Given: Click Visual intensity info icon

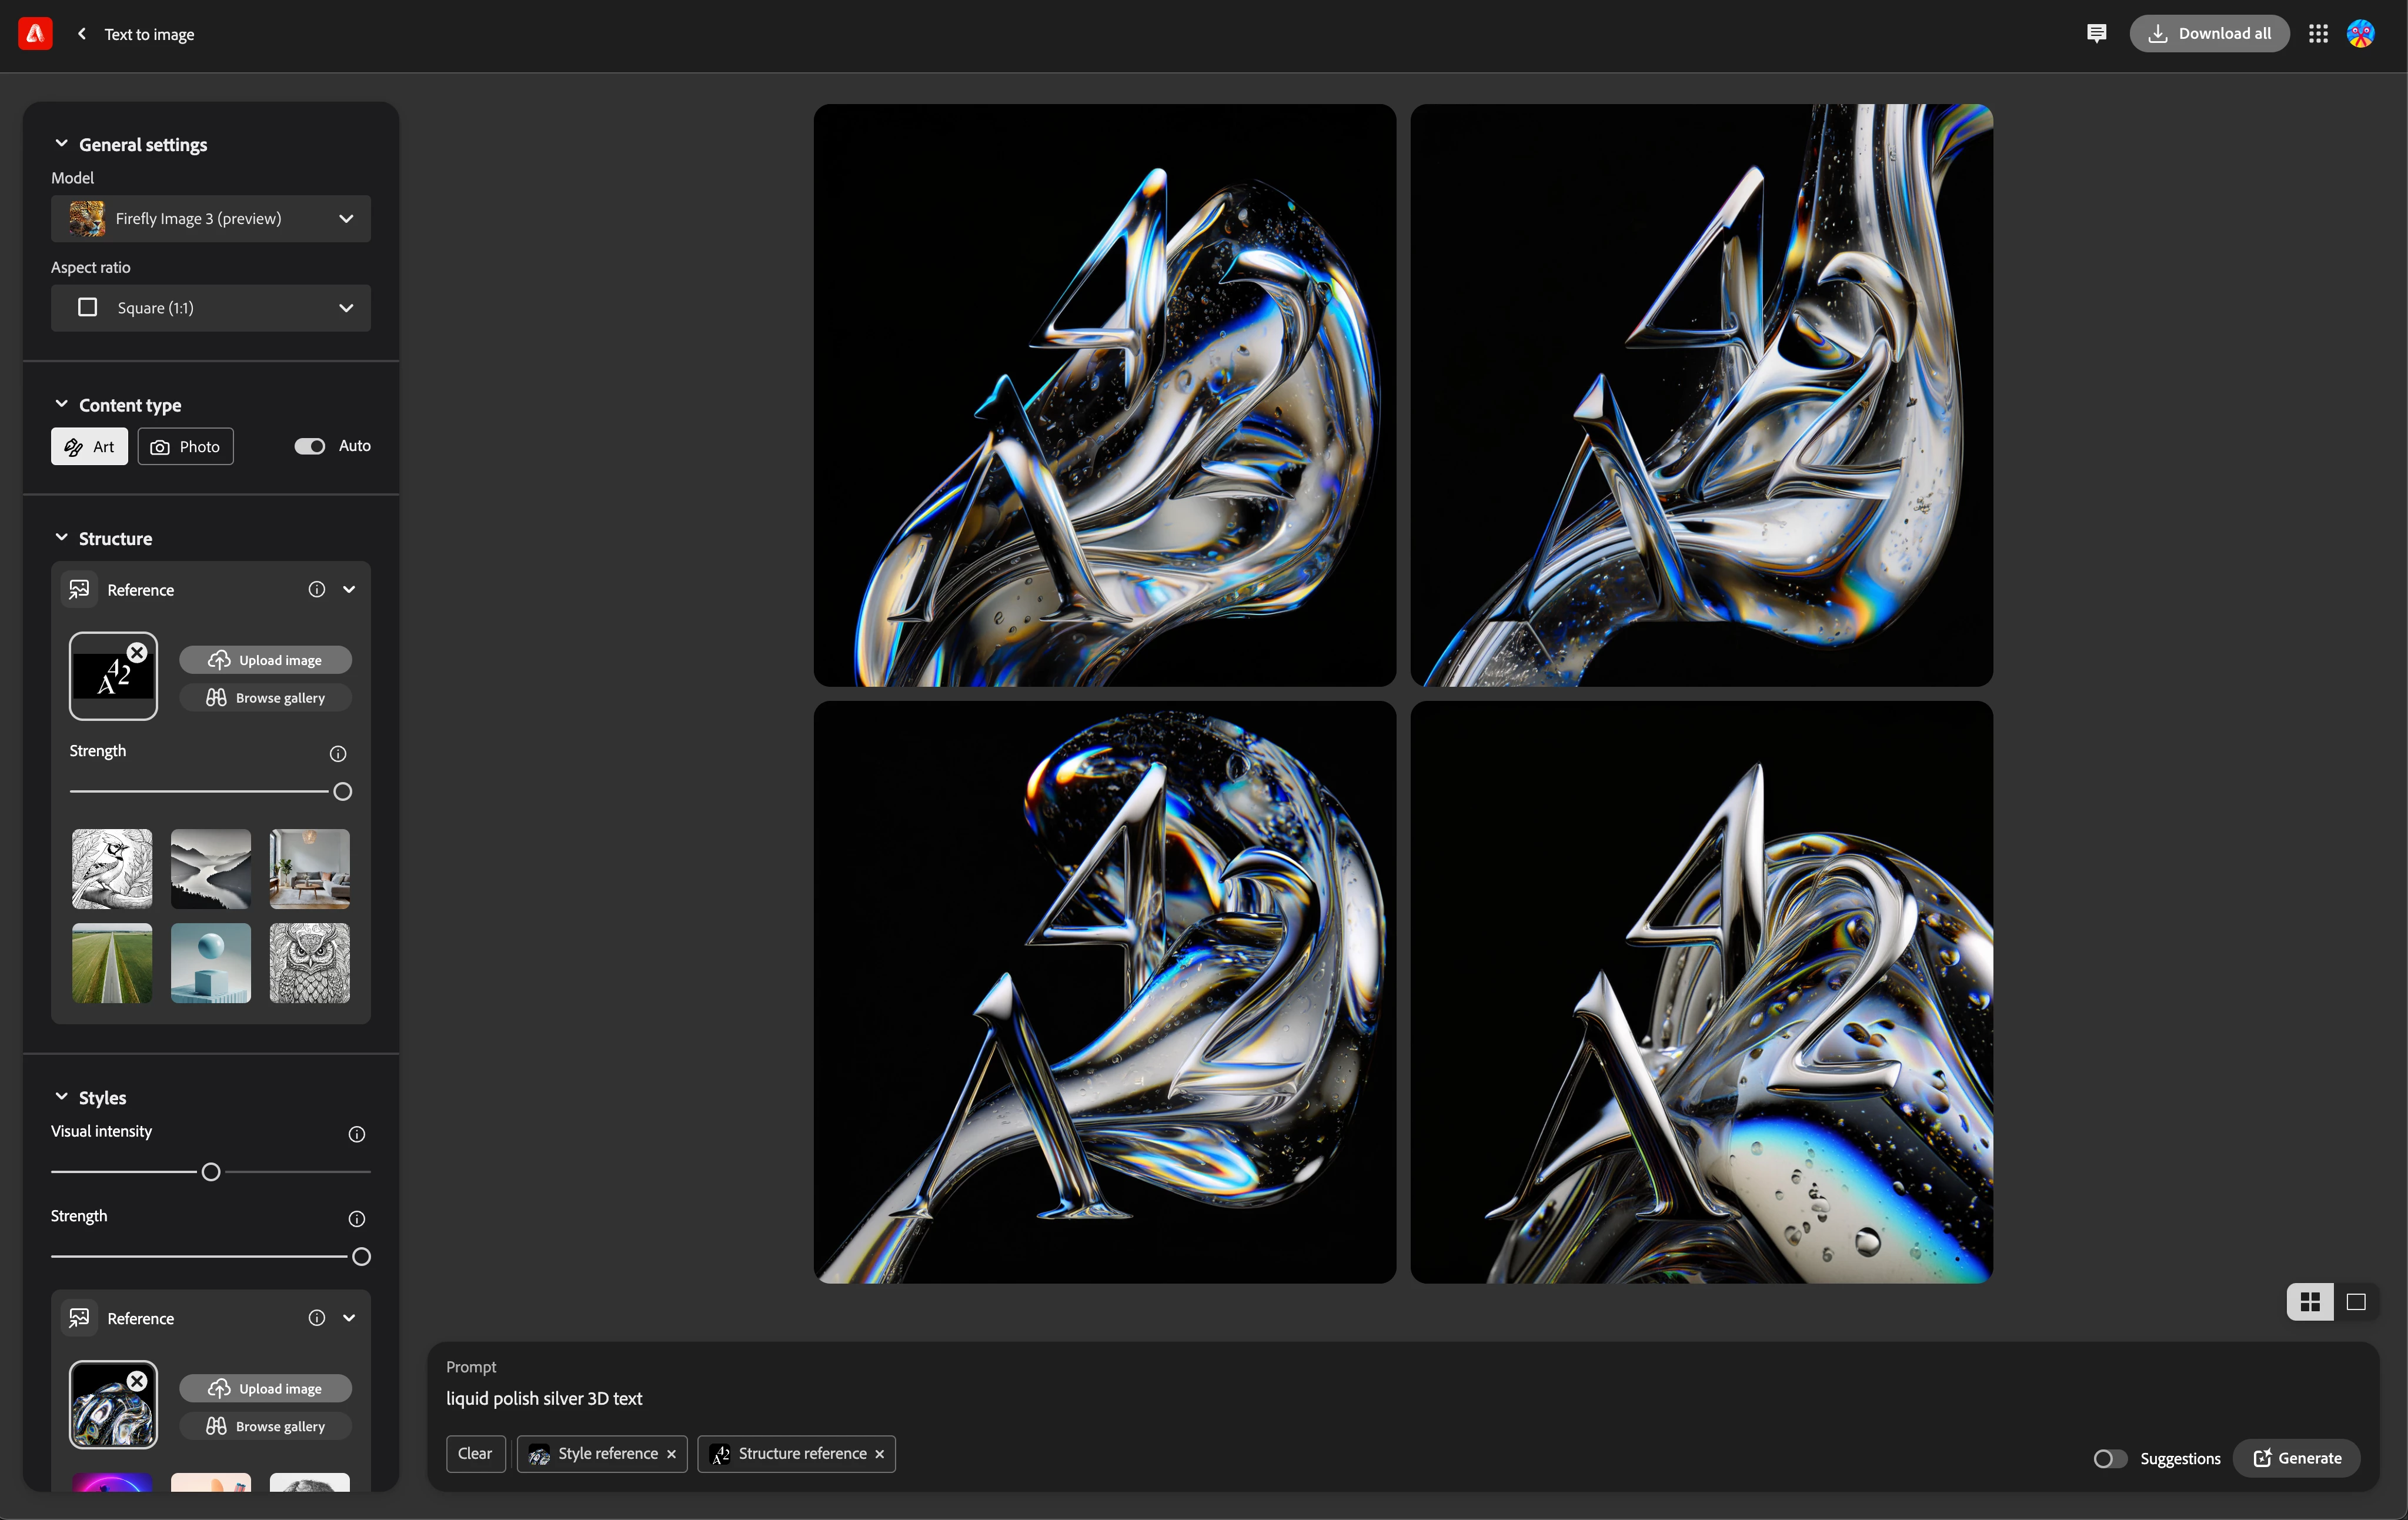Looking at the screenshot, I should (356, 1134).
